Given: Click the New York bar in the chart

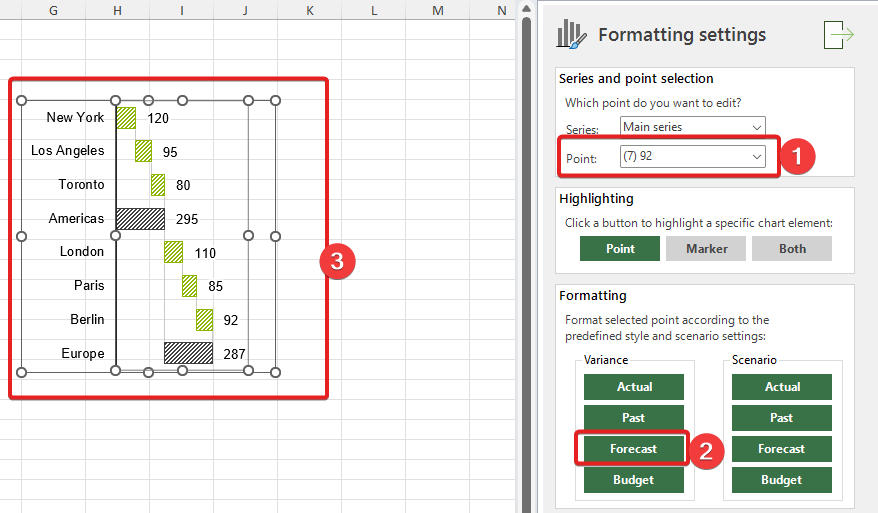Looking at the screenshot, I should pyautogui.click(x=126, y=118).
